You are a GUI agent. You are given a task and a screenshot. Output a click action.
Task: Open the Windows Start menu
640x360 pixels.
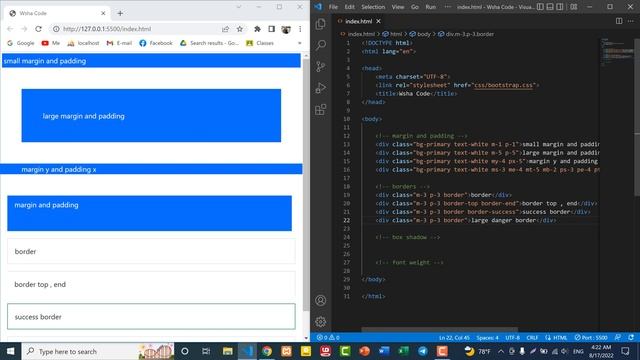point(11,351)
